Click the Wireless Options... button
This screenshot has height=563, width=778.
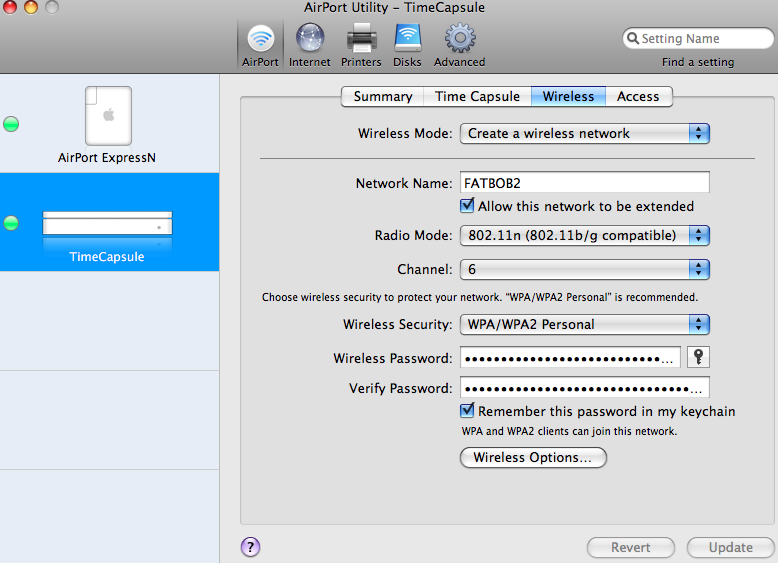pyautogui.click(x=533, y=457)
